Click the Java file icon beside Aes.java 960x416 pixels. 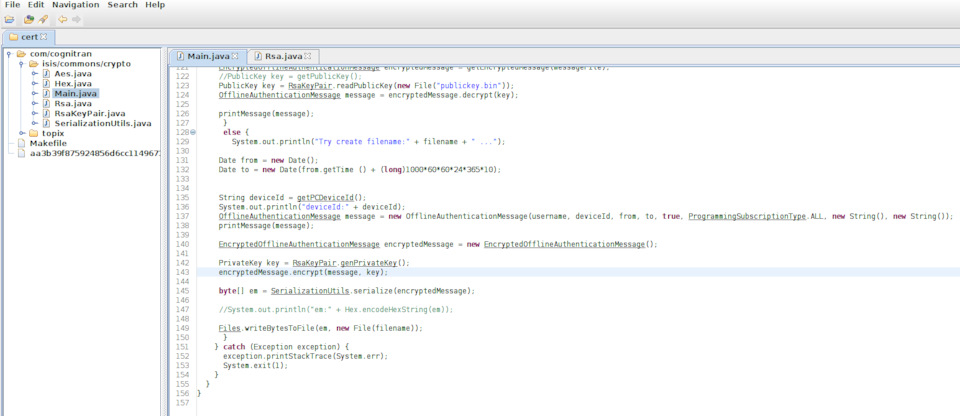46,74
